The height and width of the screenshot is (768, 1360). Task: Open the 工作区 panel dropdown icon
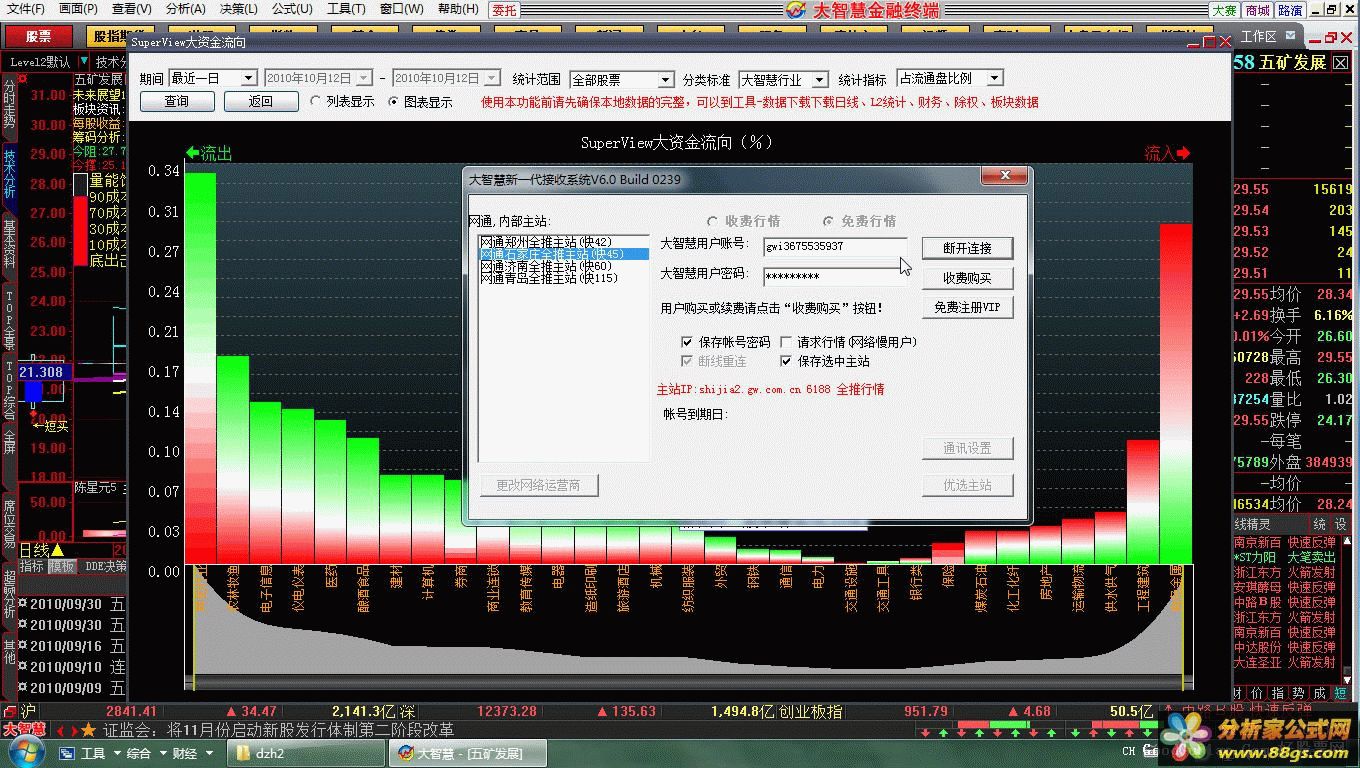tap(1290, 37)
